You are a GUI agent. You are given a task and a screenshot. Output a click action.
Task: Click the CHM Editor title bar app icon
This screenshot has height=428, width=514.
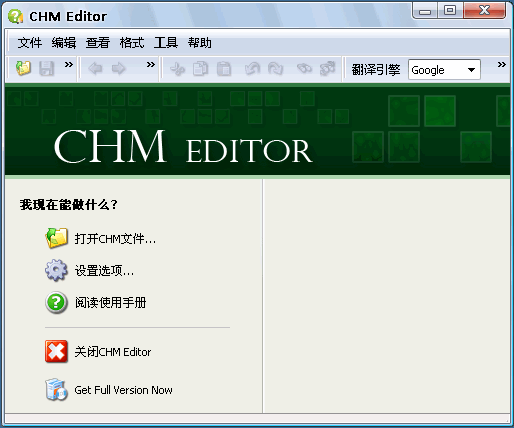(x=15, y=16)
